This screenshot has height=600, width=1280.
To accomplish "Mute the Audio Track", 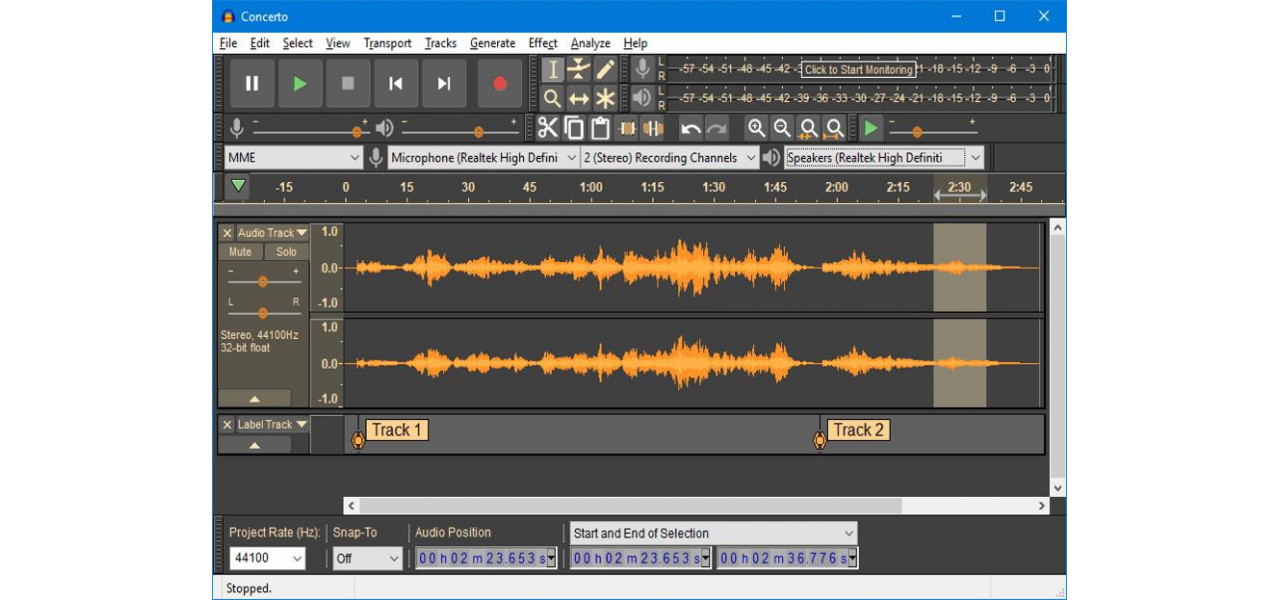I will (x=240, y=252).
